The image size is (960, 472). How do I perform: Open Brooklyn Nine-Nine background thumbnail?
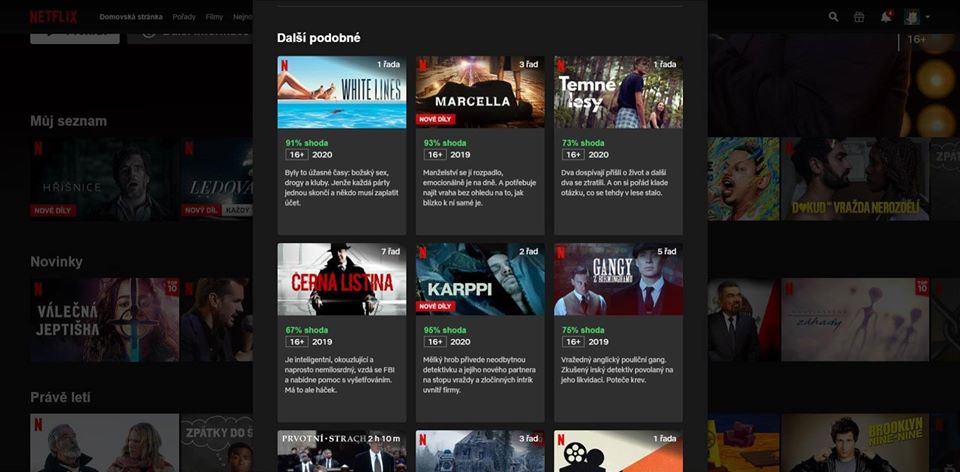855,443
